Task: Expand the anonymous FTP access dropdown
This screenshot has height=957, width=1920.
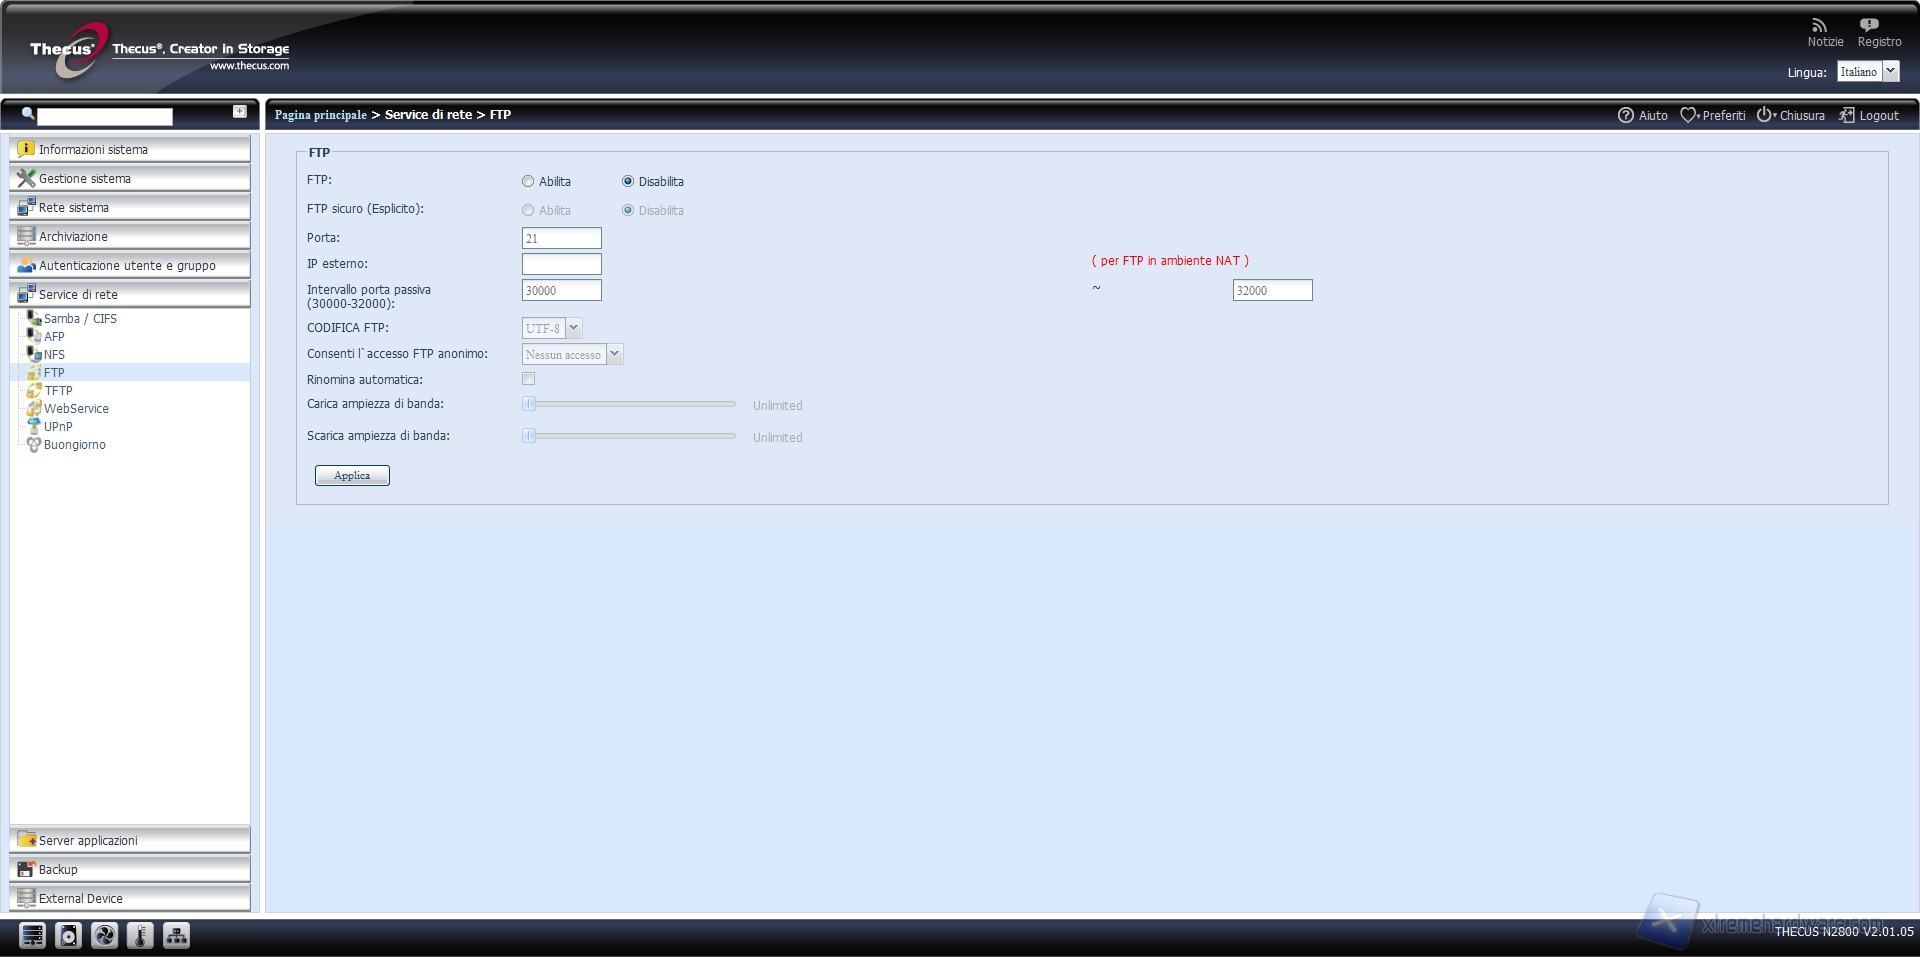Action: [614, 354]
